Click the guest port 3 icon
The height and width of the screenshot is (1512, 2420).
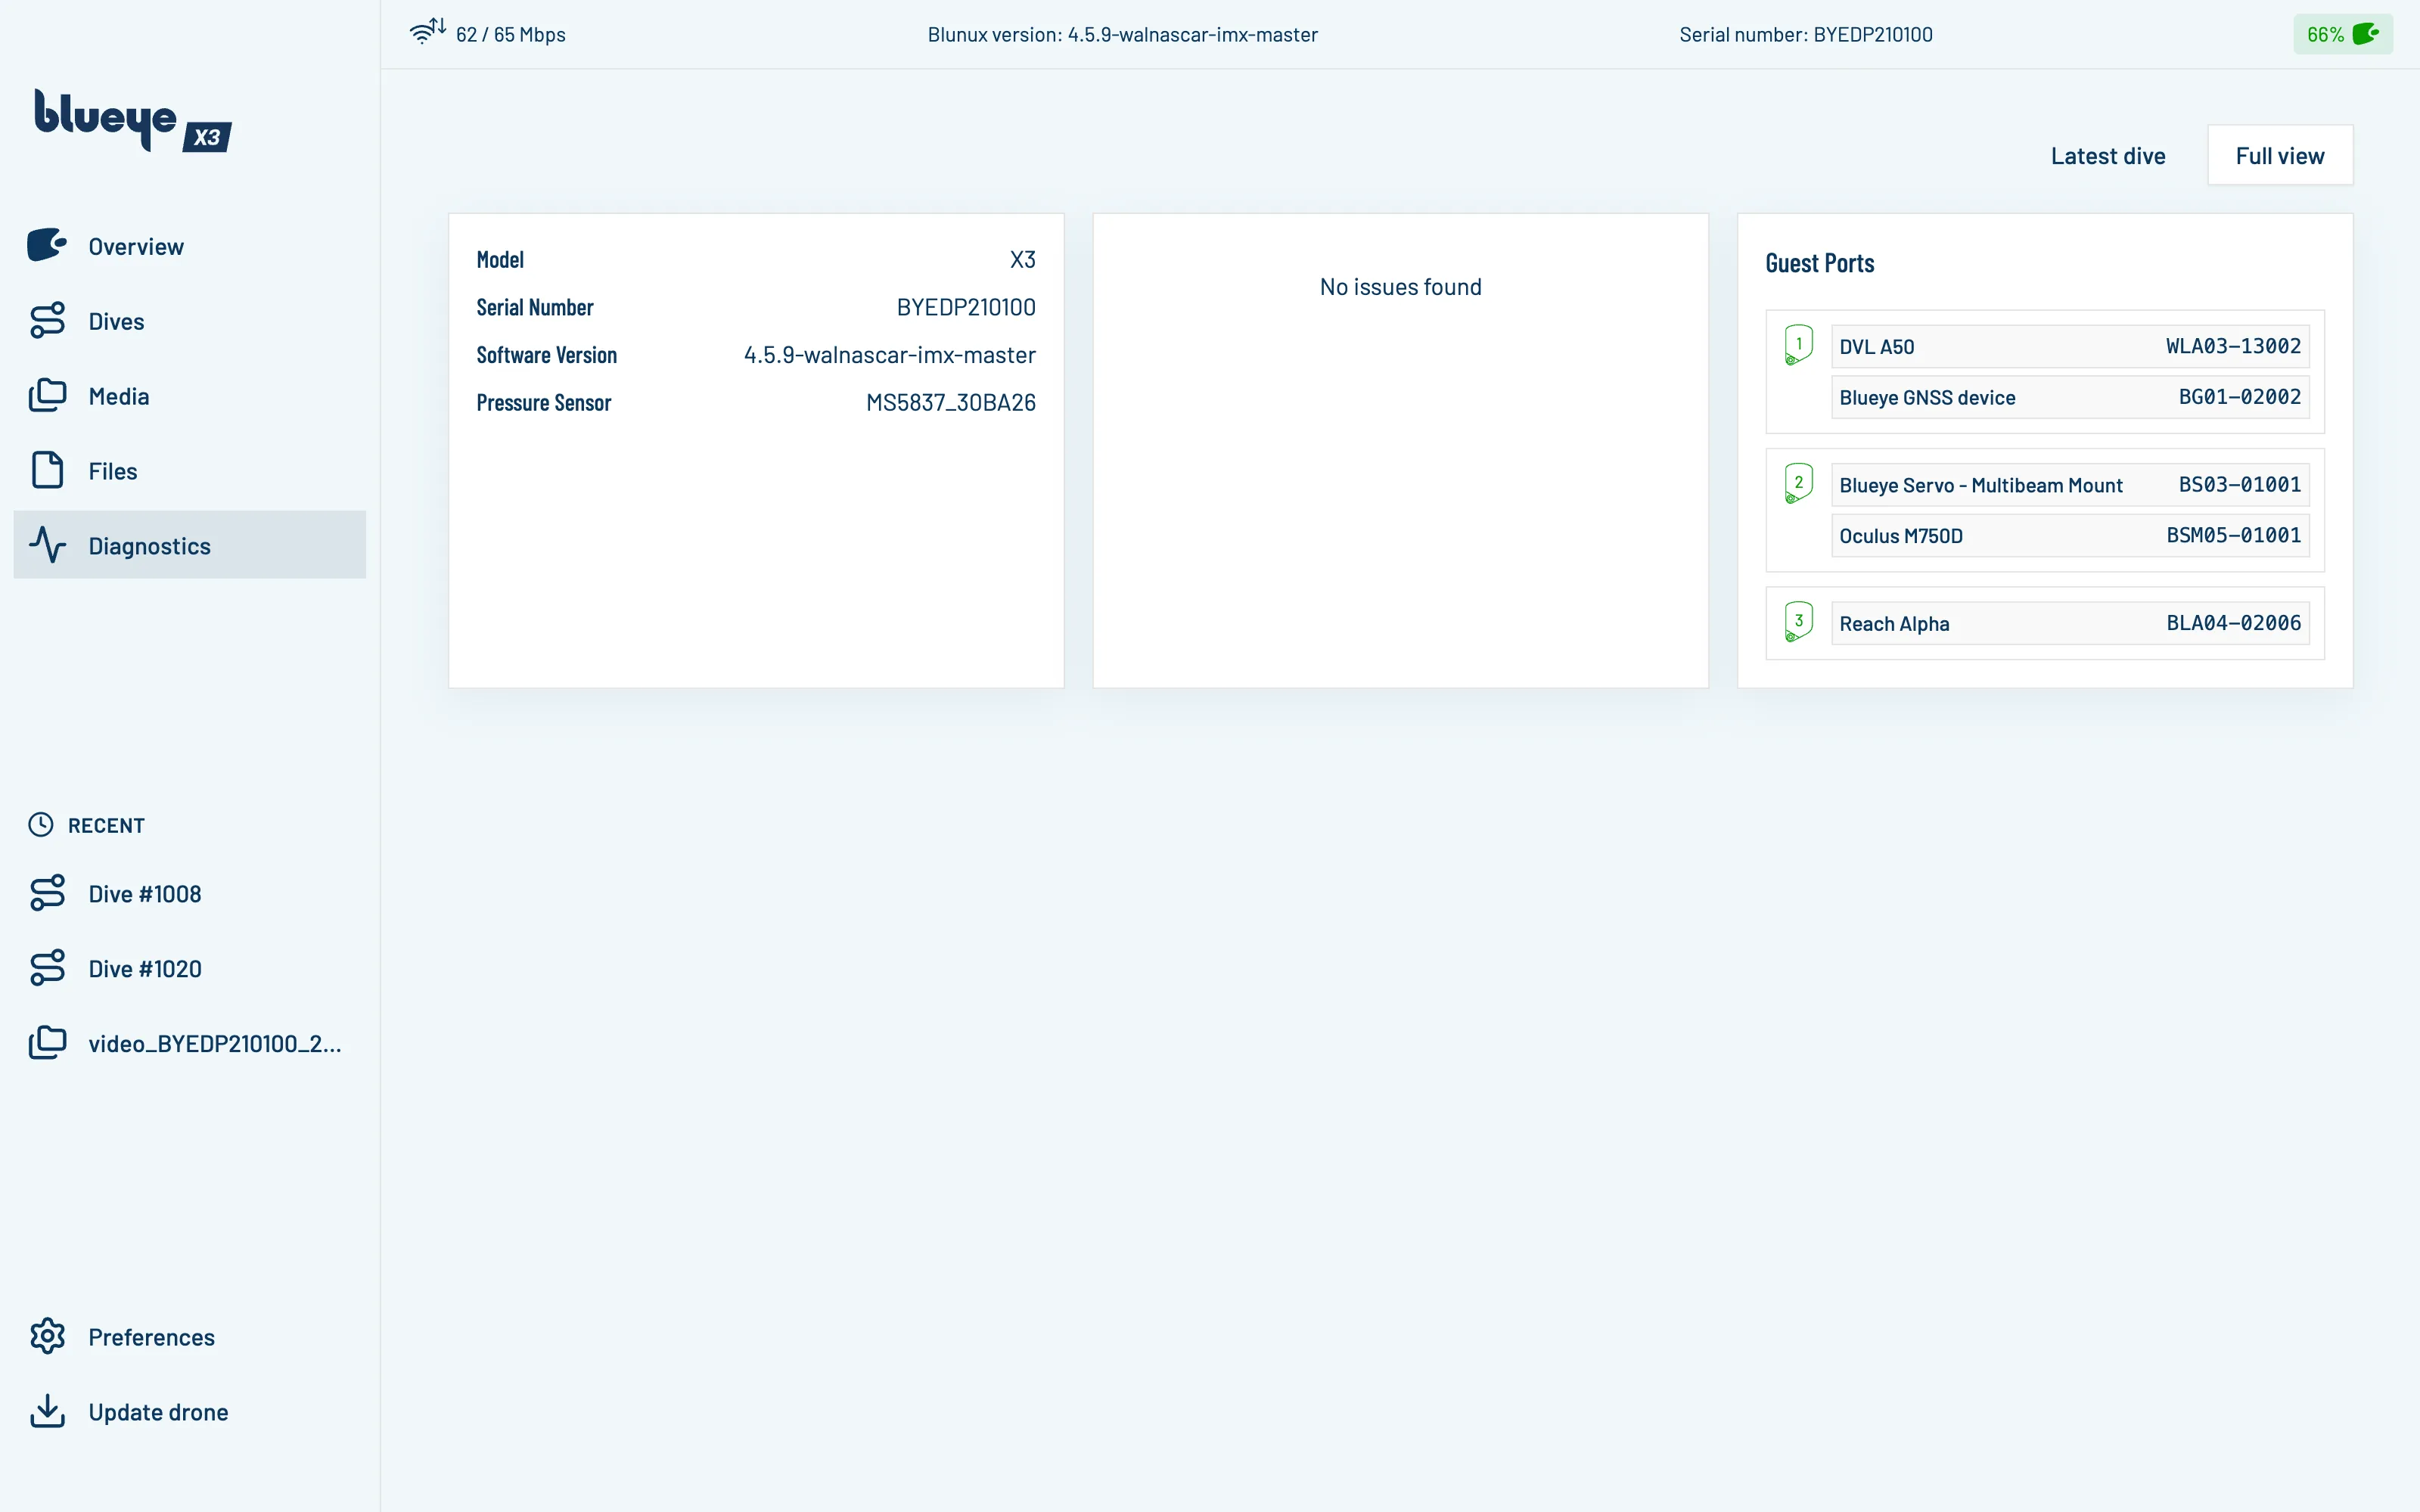[x=1798, y=621]
